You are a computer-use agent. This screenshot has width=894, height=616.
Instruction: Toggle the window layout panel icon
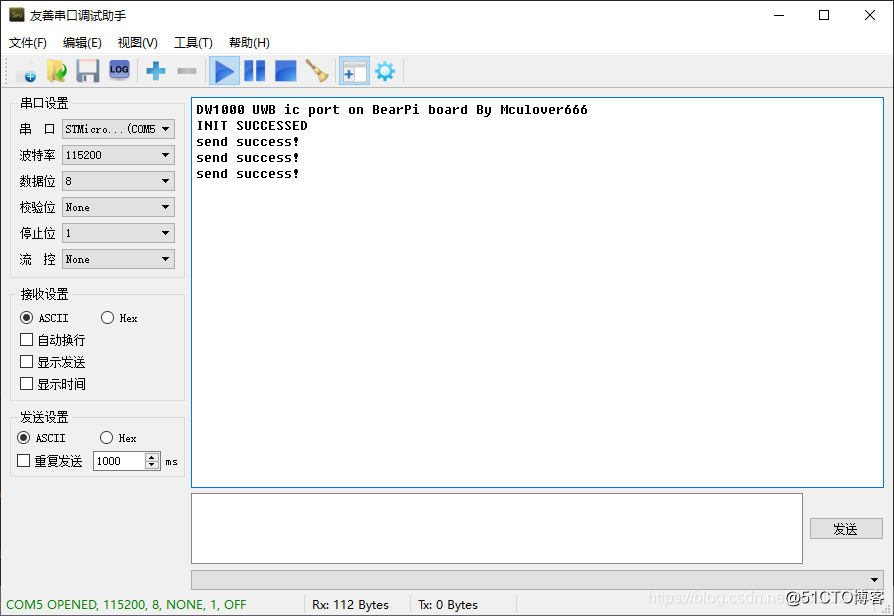(354, 71)
